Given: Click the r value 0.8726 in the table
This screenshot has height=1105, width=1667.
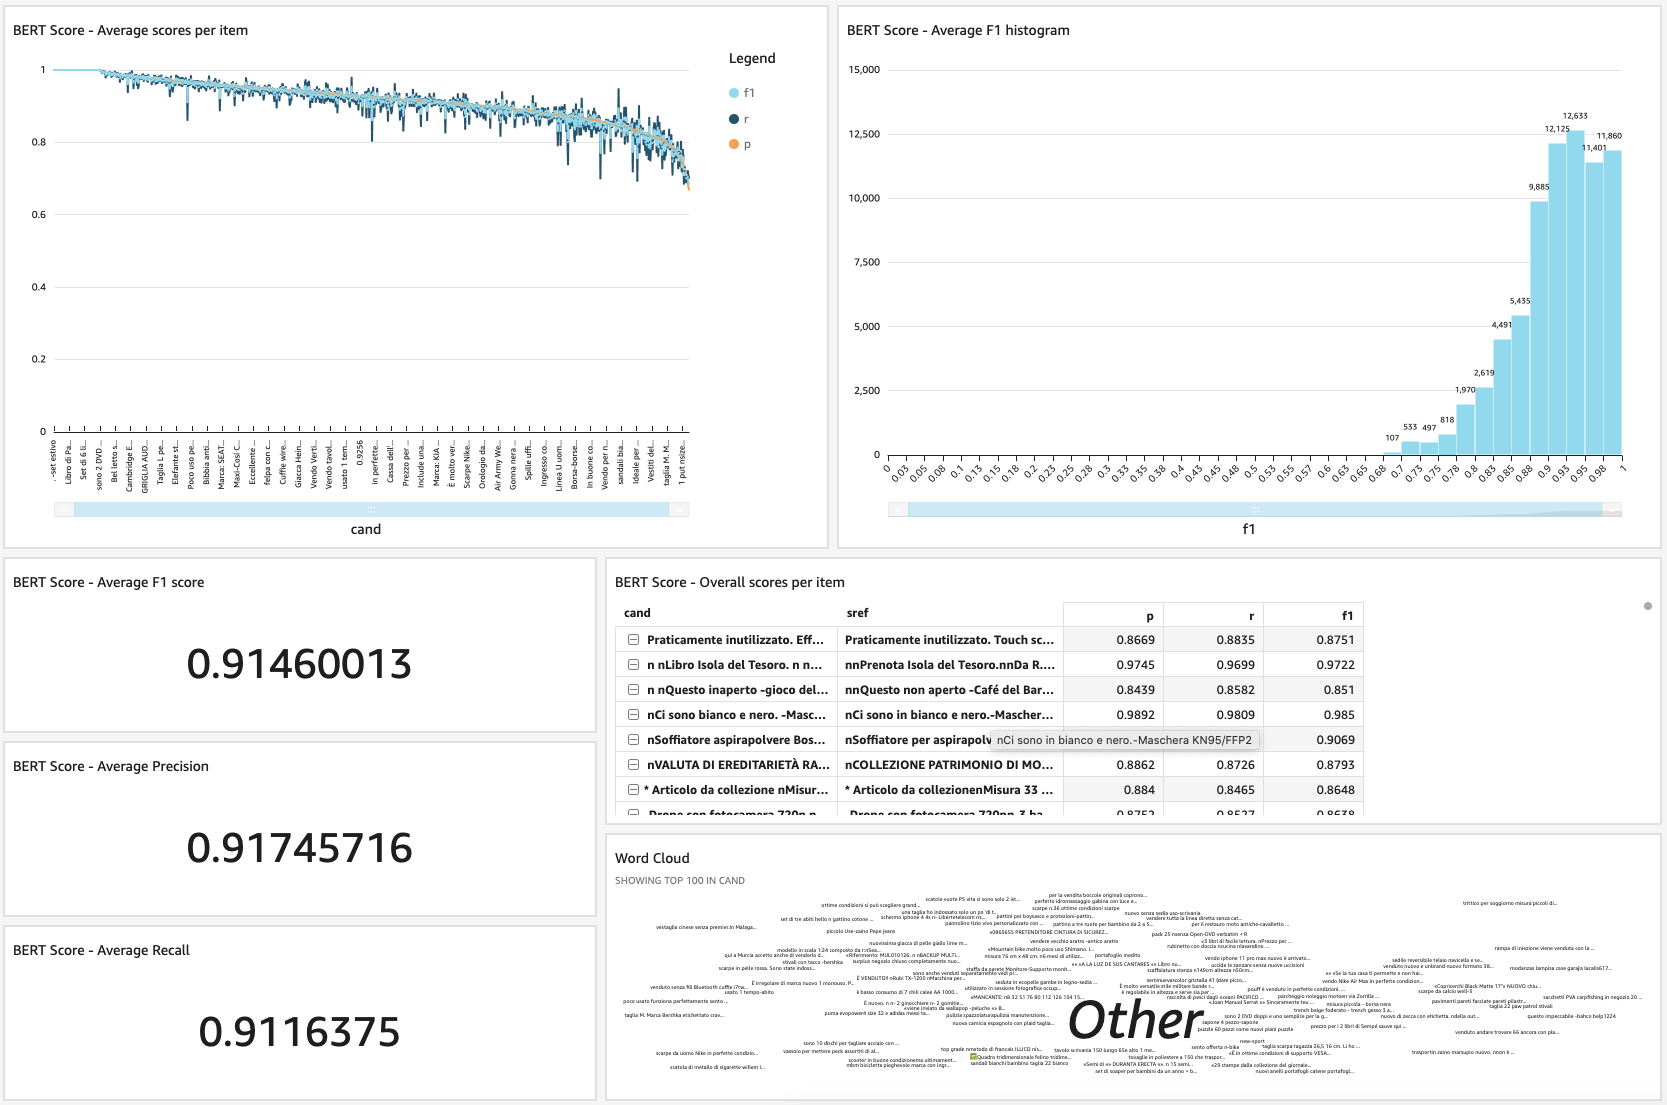Looking at the screenshot, I should (1235, 765).
